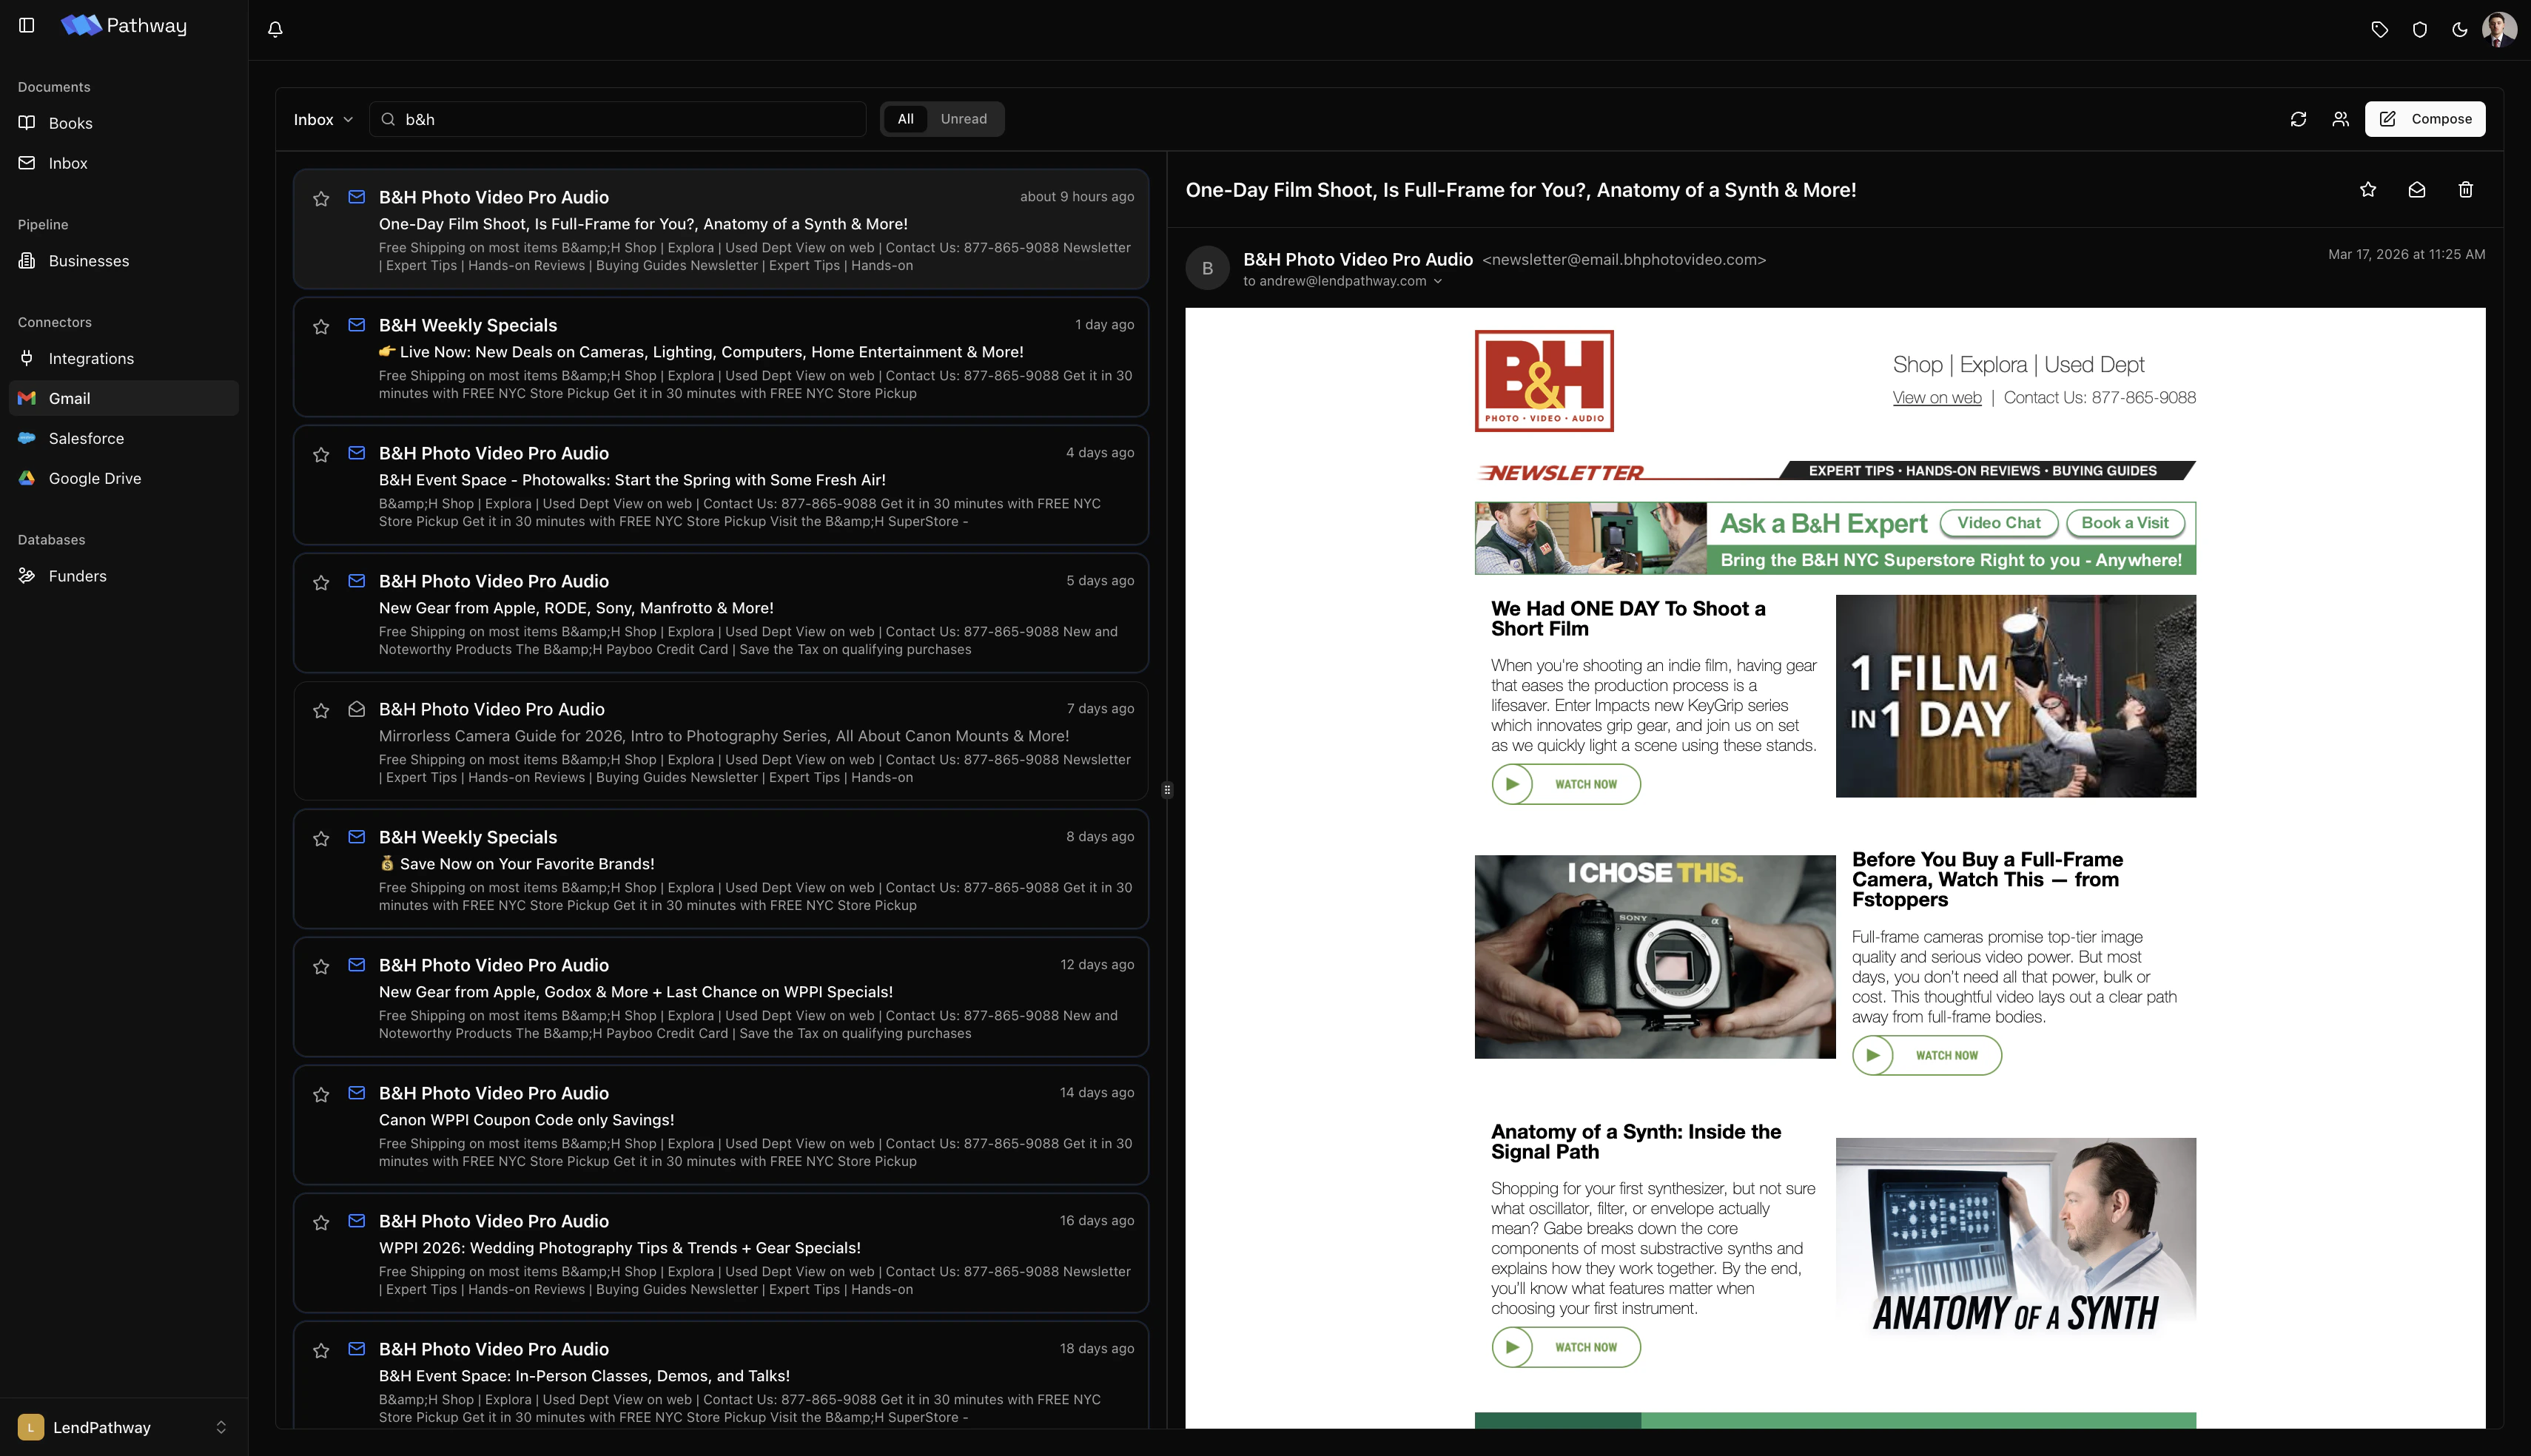The width and height of the screenshot is (2531, 1456).
Task: Open the Inbox folder dropdown
Action: tap(322, 119)
